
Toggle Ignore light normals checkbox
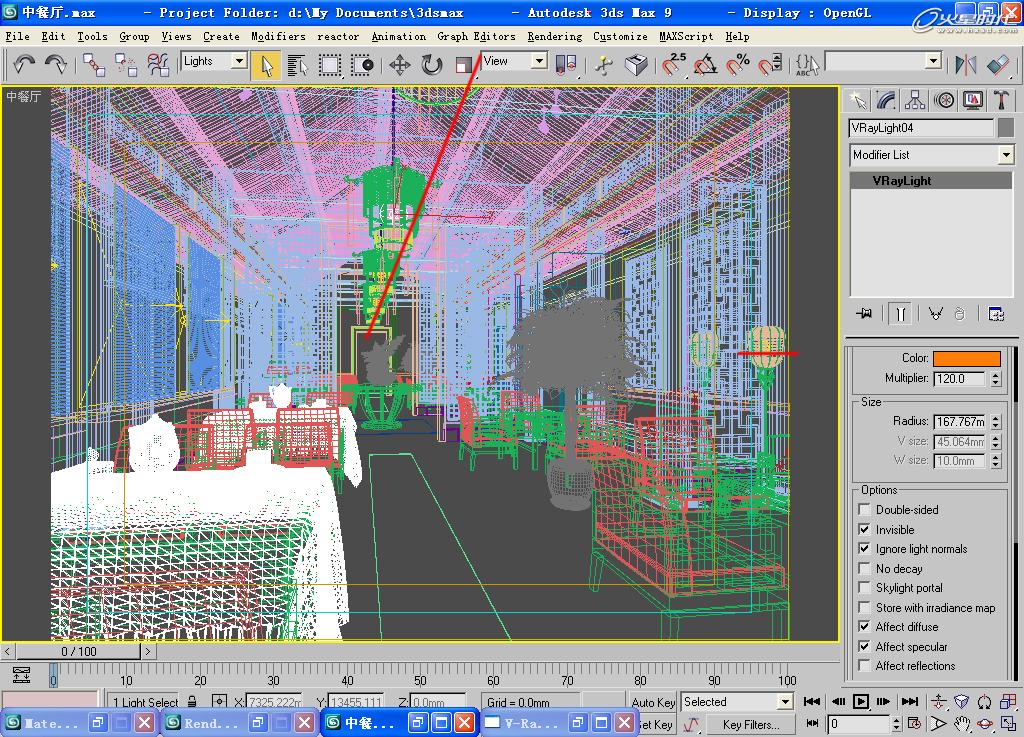coord(864,548)
